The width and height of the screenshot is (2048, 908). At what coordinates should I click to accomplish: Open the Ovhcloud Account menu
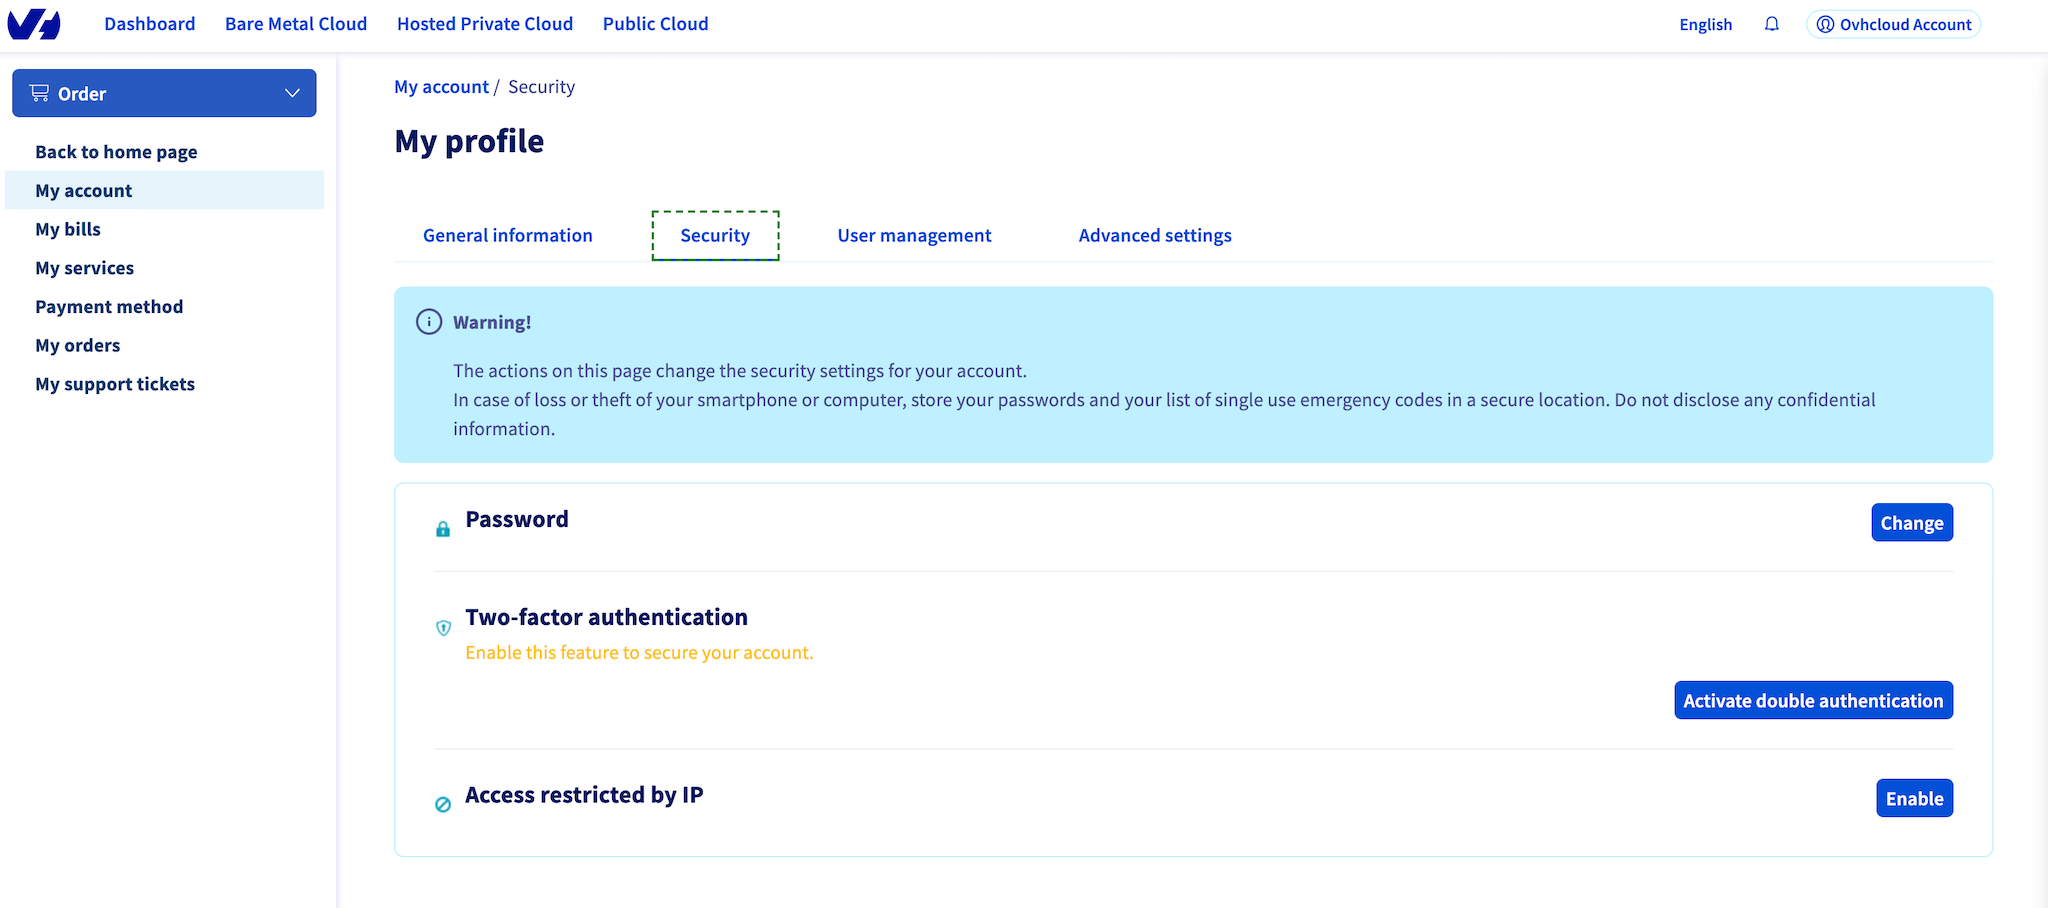coord(1893,24)
